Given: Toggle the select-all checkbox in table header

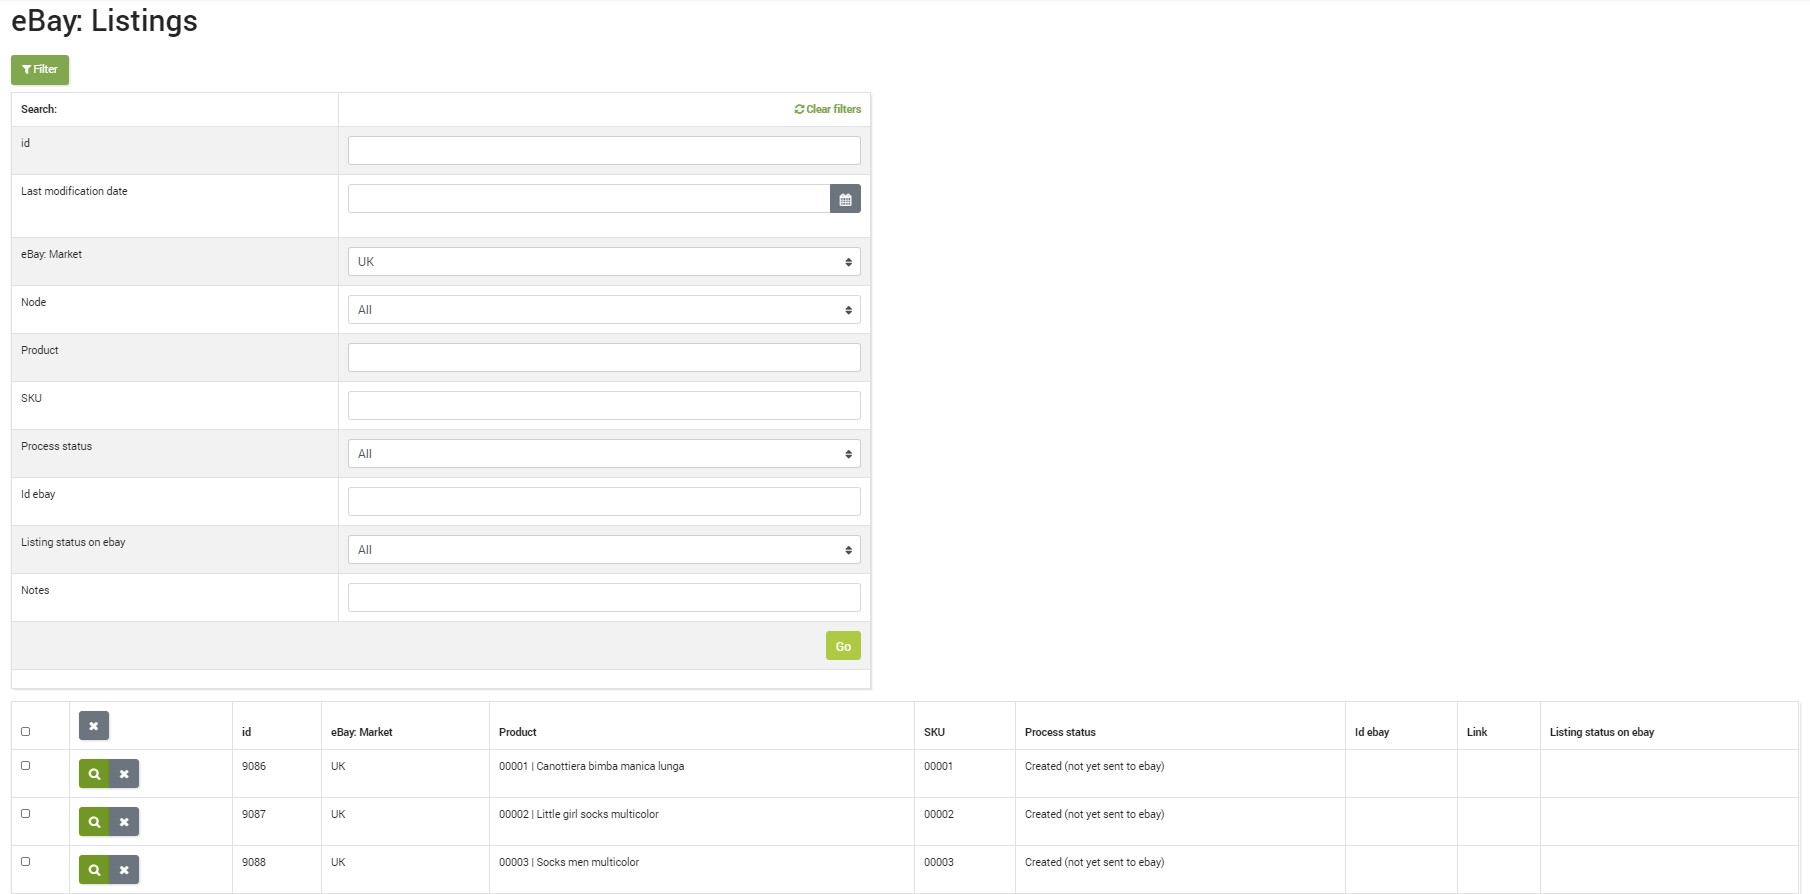Looking at the screenshot, I should 26,731.
